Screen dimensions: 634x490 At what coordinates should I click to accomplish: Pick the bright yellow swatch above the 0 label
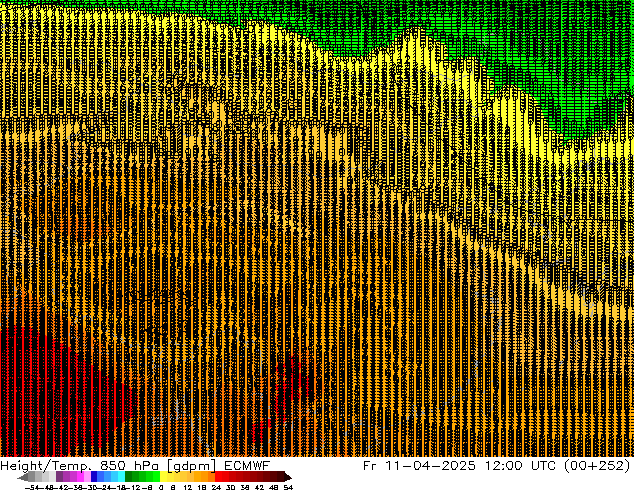[164, 476]
